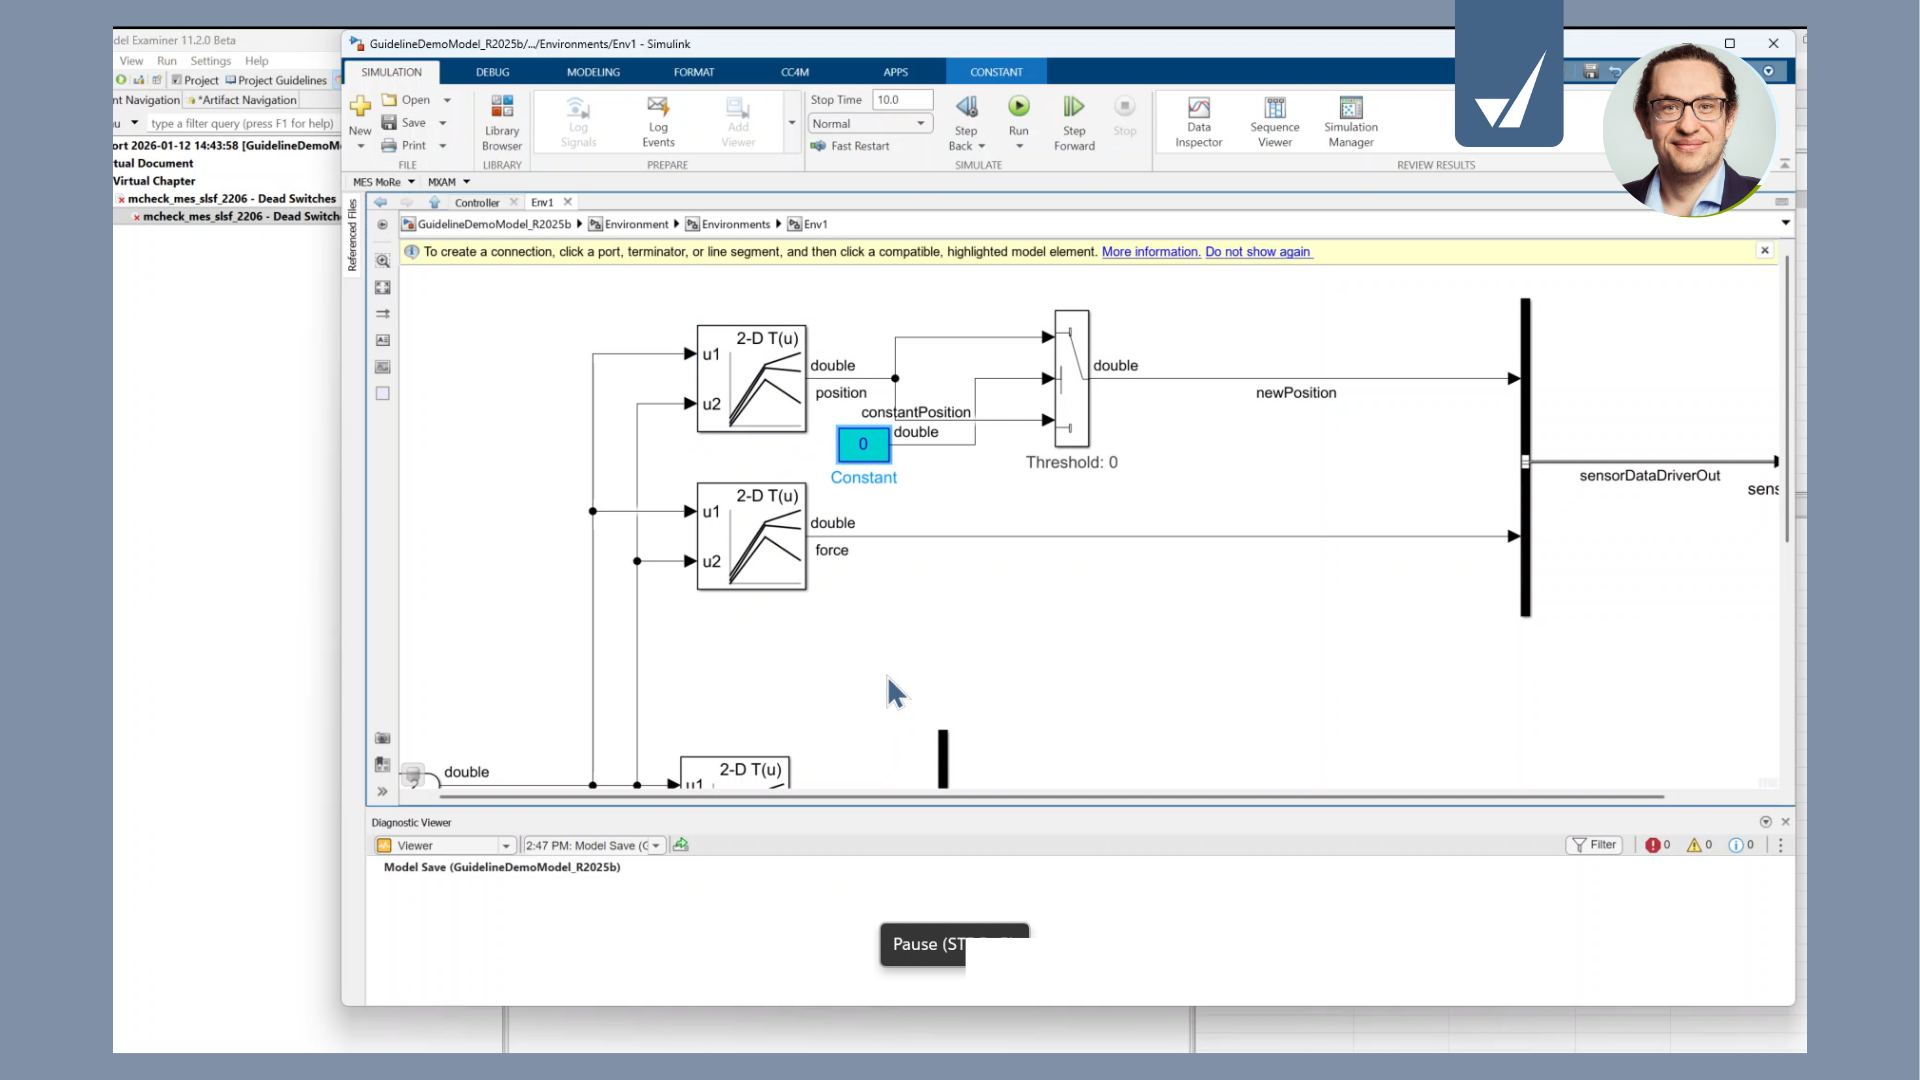Screen dimensions: 1920x1080
Task: Open the Viewer dropdown in Diagnostic Viewer
Action: point(506,846)
